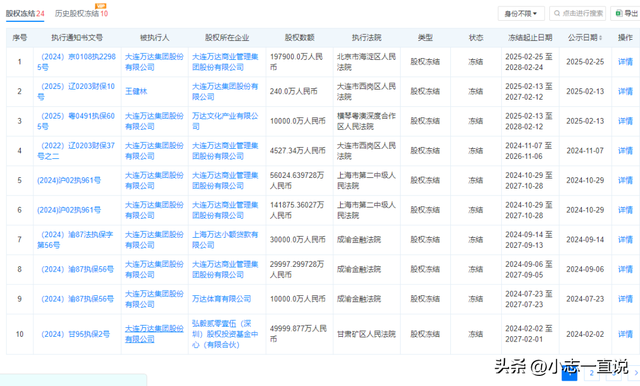Open case (2024) 渝87法执保字第56号 link

(76, 240)
